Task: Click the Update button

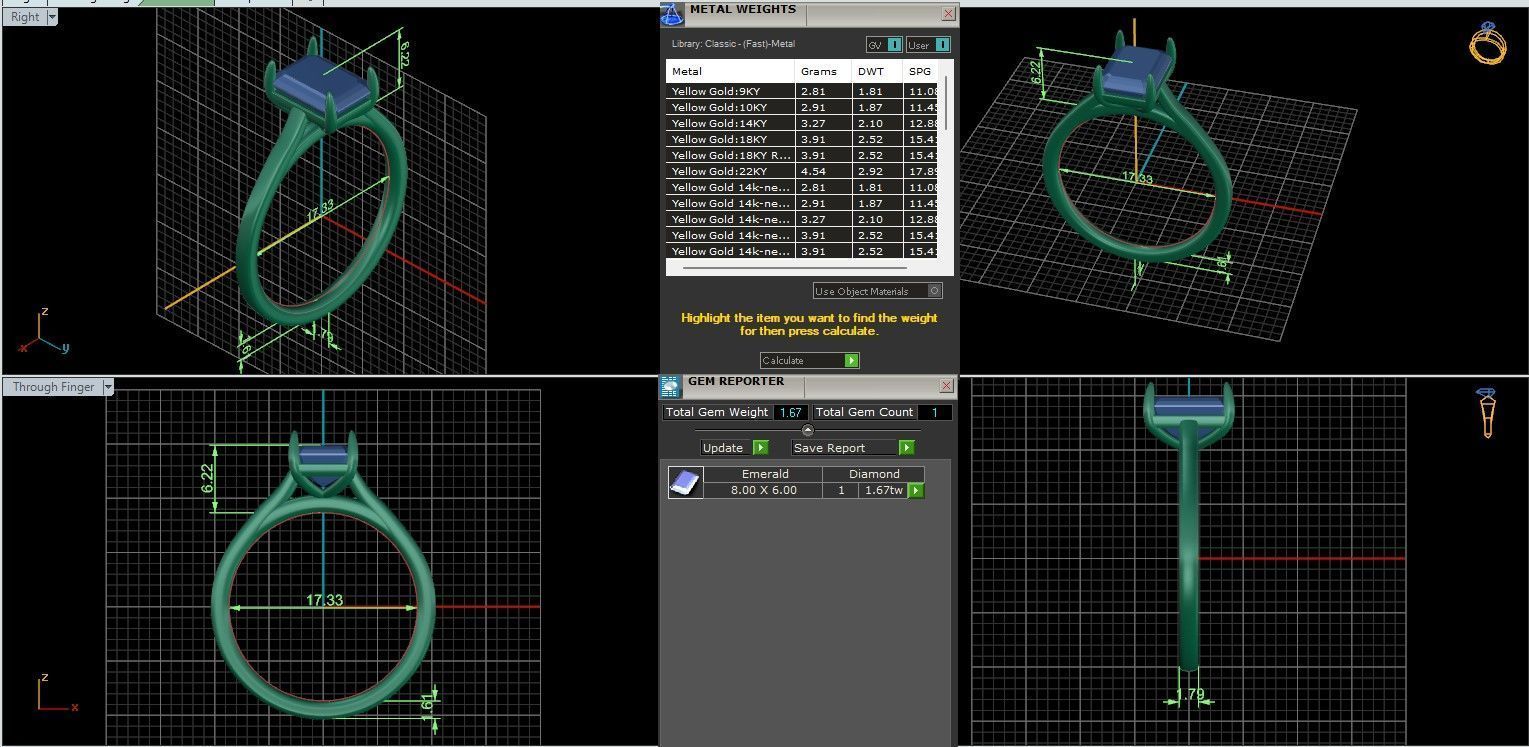Action: (734, 448)
